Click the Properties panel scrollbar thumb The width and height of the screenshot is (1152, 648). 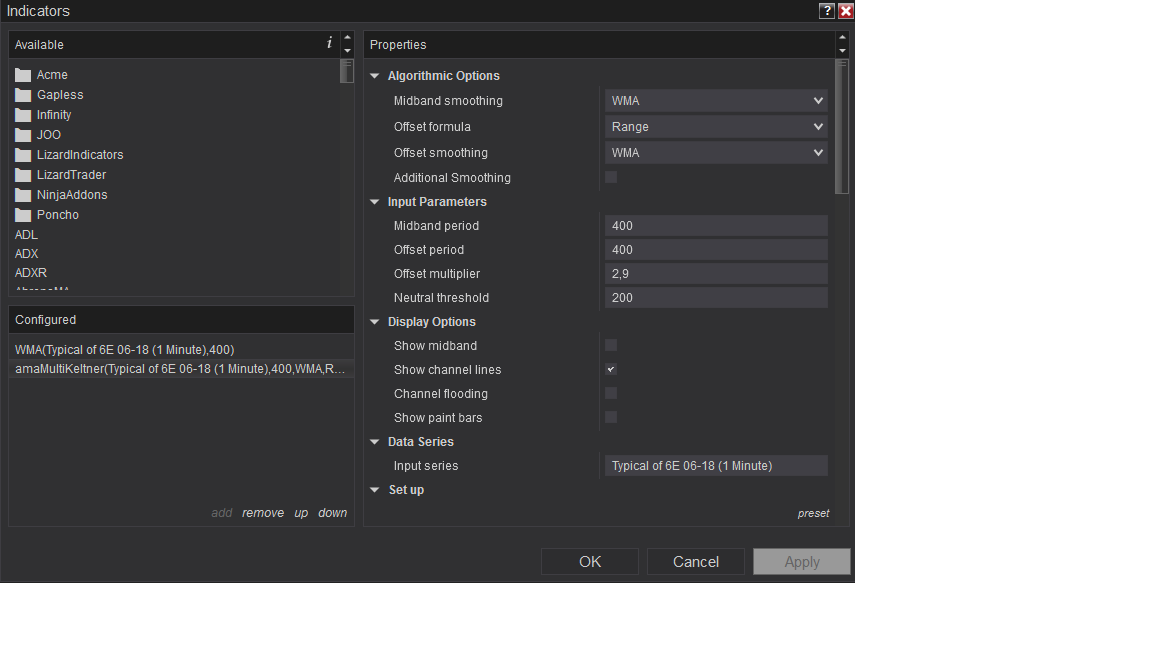pyautogui.click(x=842, y=126)
